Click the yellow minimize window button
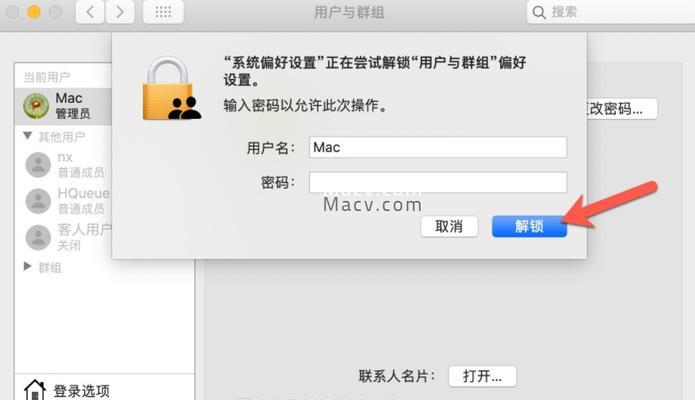The width and height of the screenshot is (695, 400). 34,12
